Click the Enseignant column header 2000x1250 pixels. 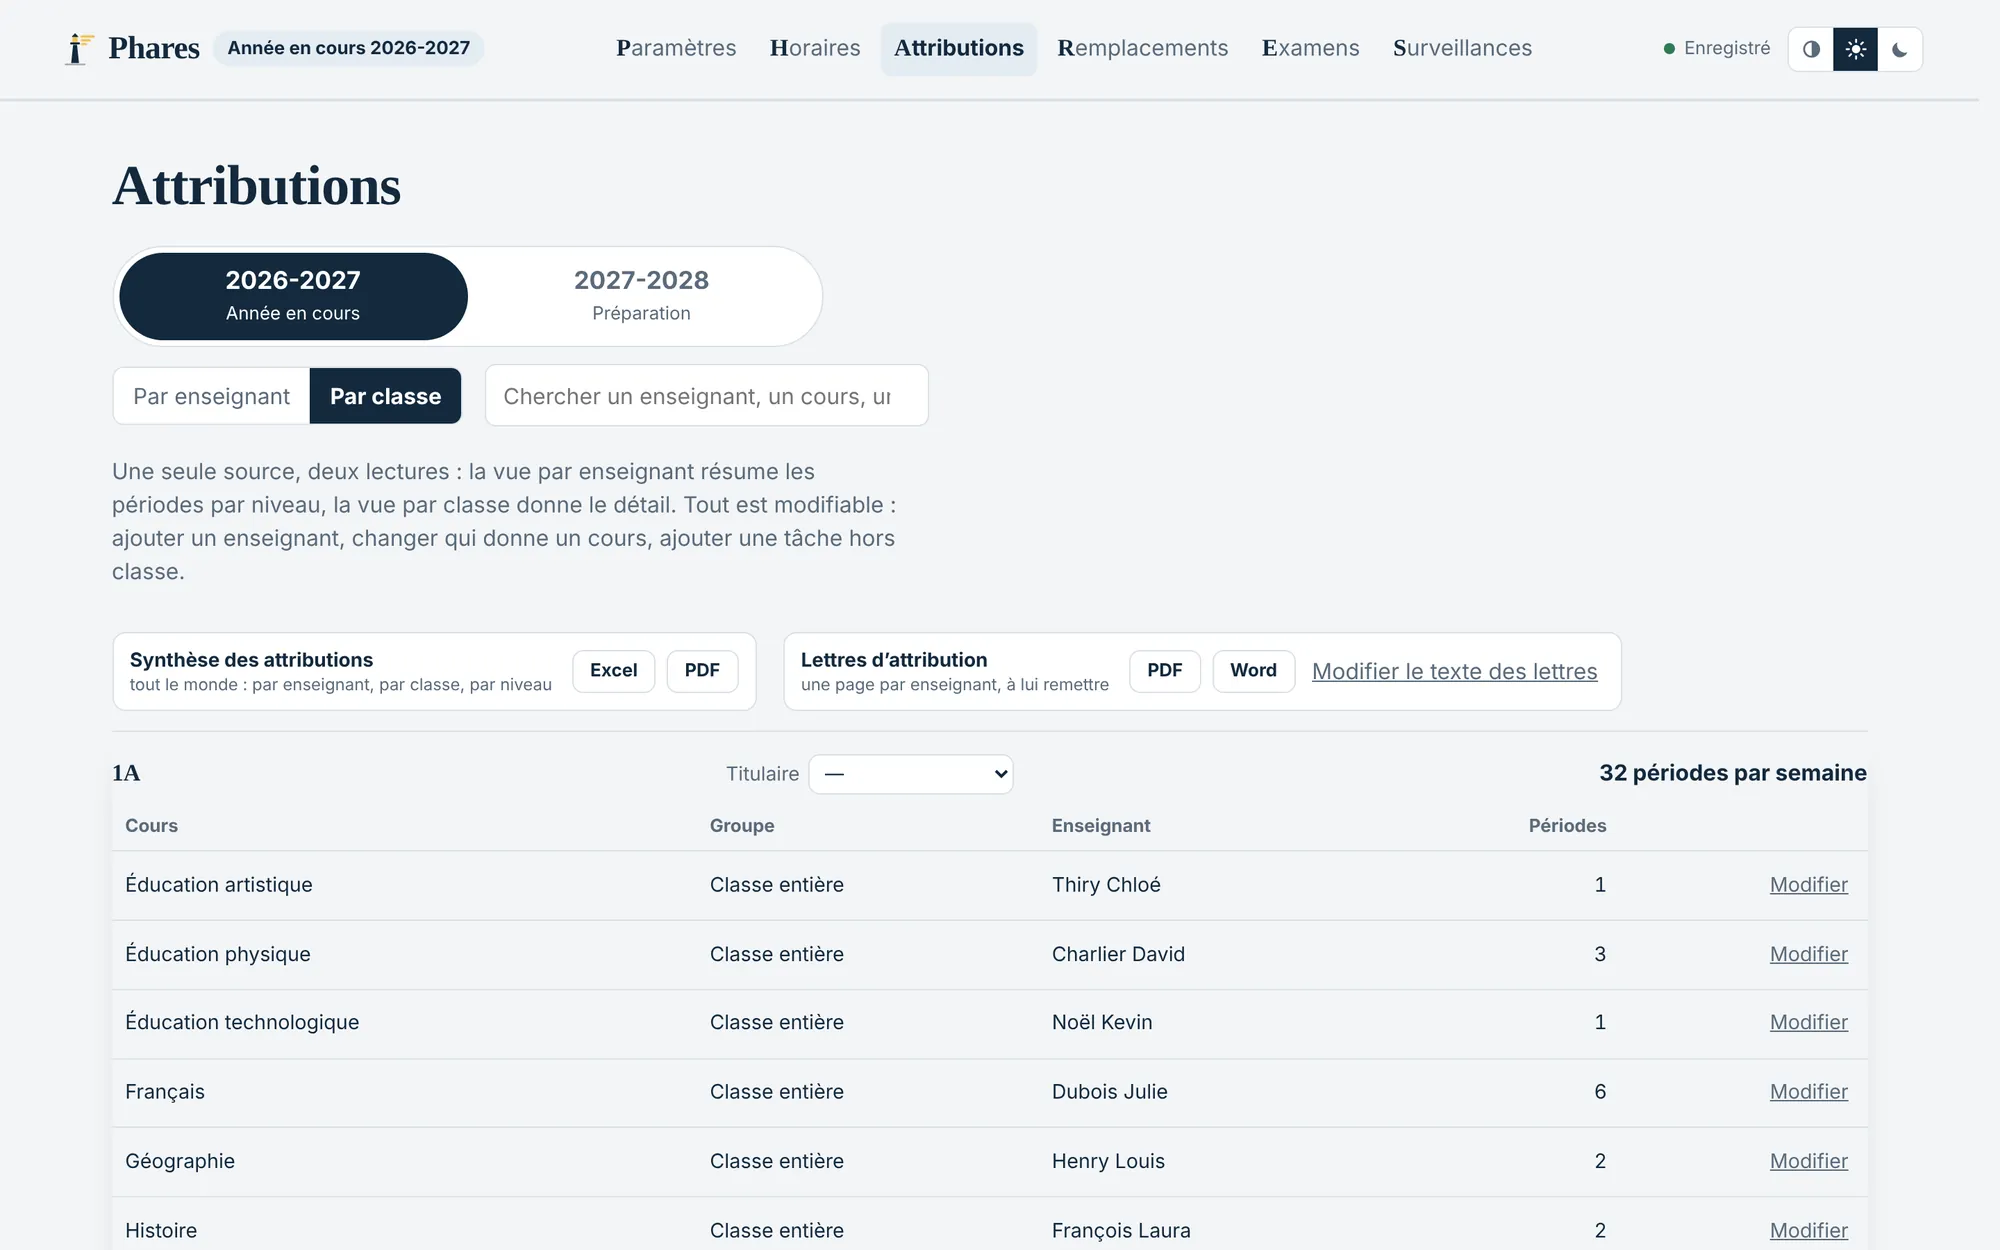[1101, 826]
